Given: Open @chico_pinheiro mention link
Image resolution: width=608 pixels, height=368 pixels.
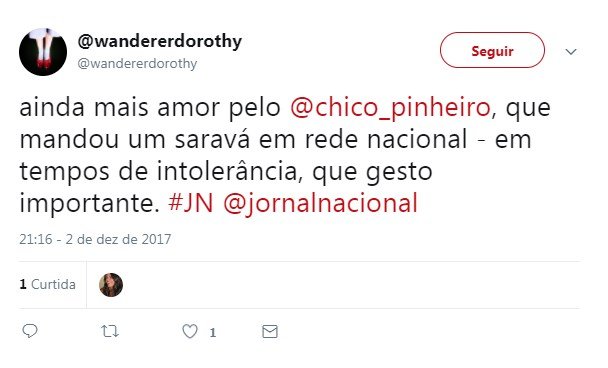Looking at the screenshot, I should pyautogui.click(x=390, y=108).
